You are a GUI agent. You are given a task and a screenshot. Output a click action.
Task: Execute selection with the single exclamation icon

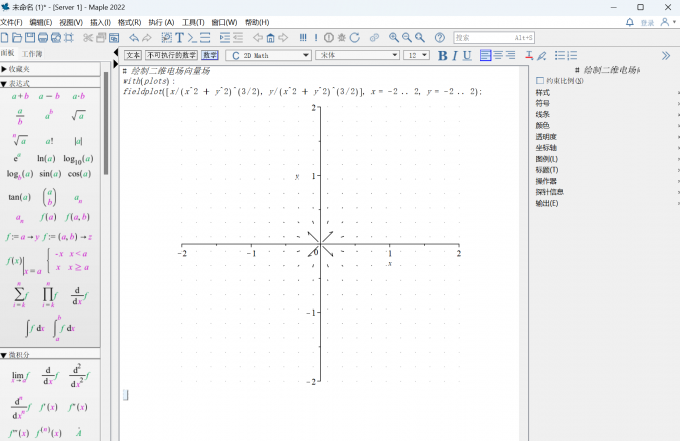[316, 38]
